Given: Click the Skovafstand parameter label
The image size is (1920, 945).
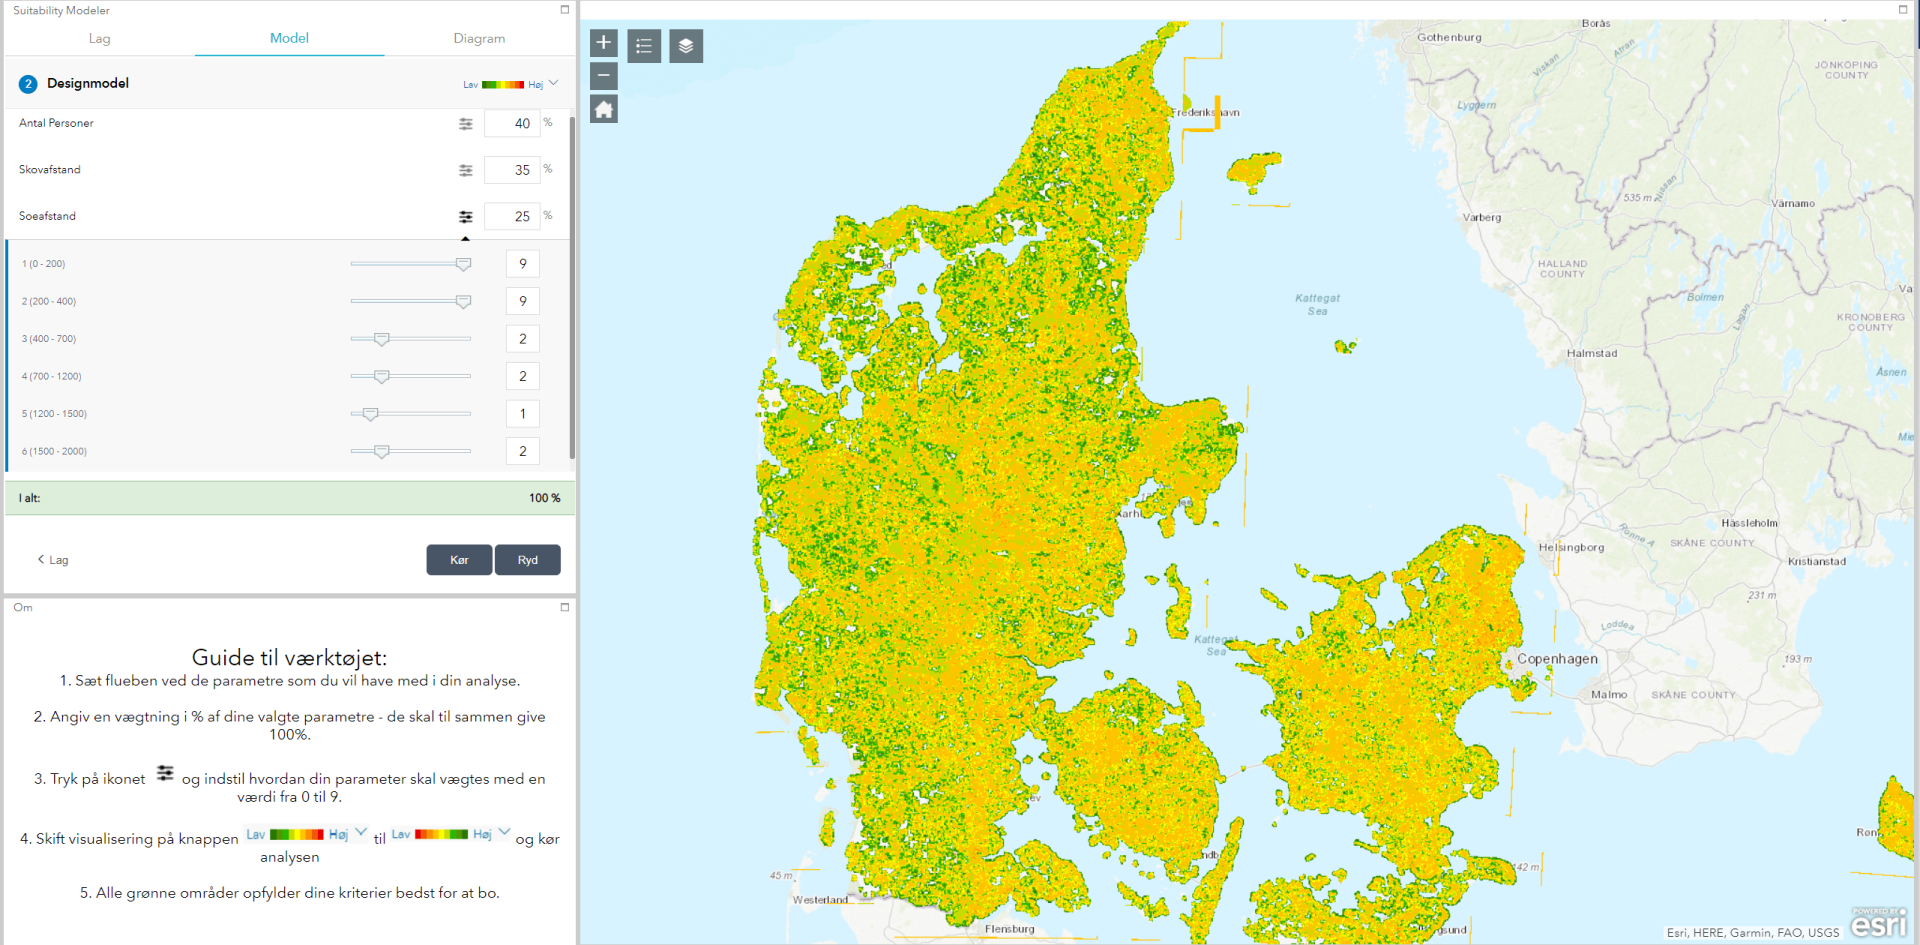Looking at the screenshot, I should click(x=50, y=170).
